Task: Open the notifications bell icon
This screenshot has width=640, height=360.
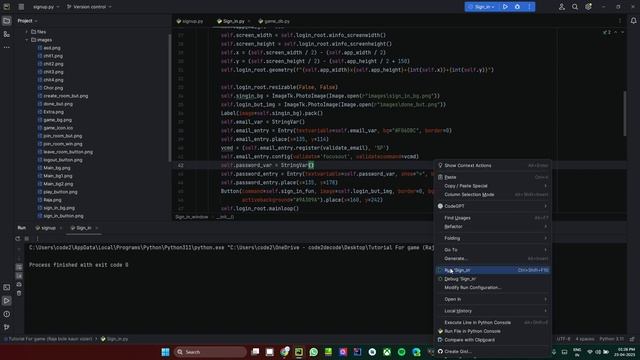Action: [633, 21]
